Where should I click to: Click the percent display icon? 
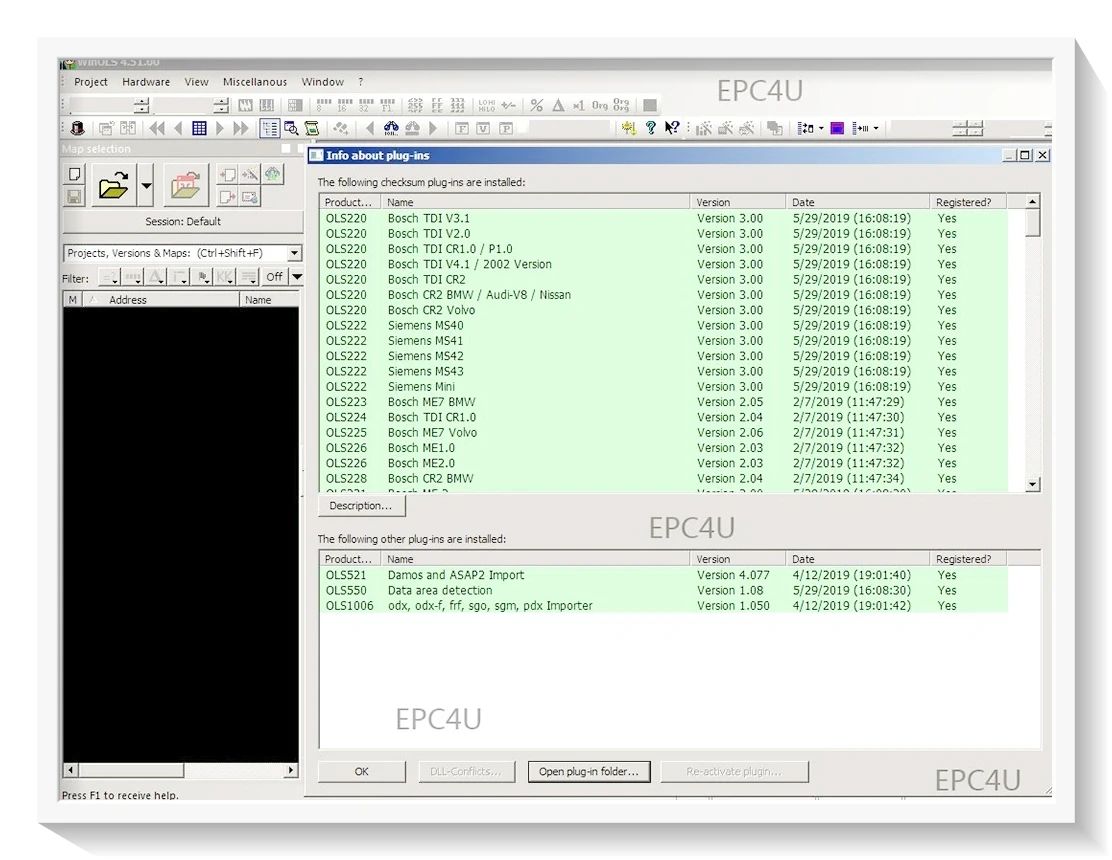click(537, 106)
